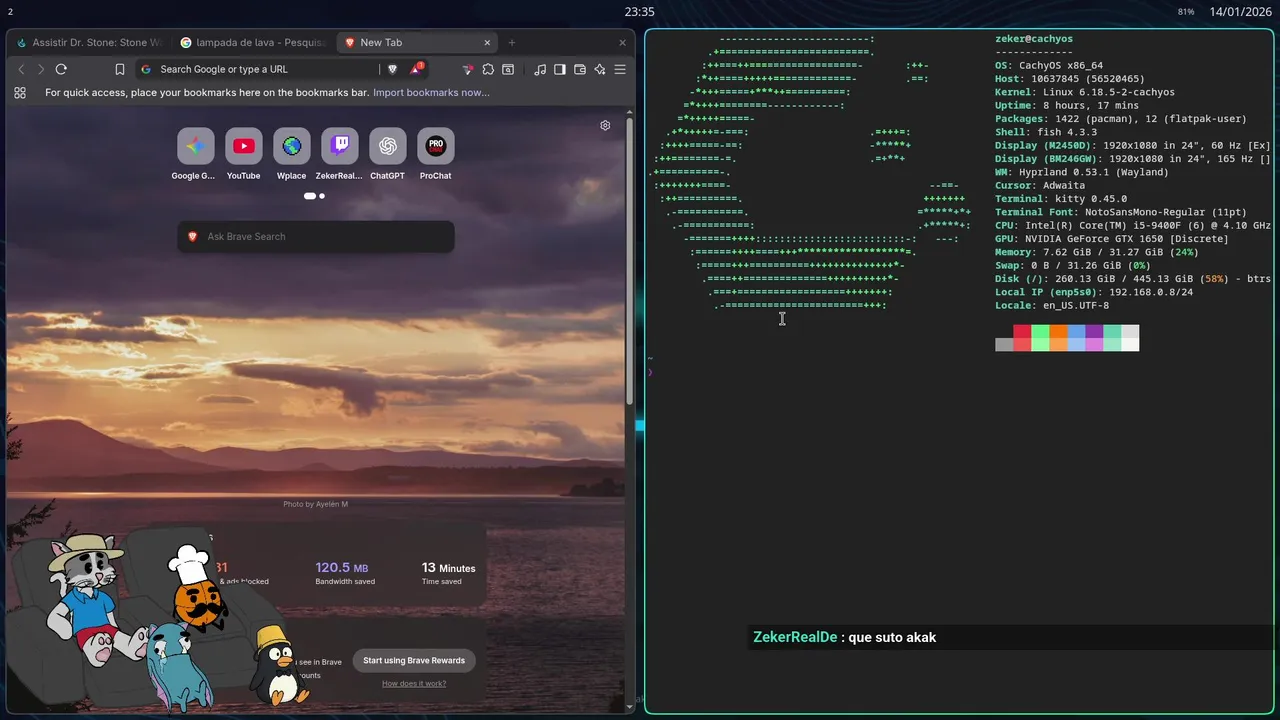Open Brave main hamburger menu
This screenshot has width=1280, height=720.
pos(620,69)
